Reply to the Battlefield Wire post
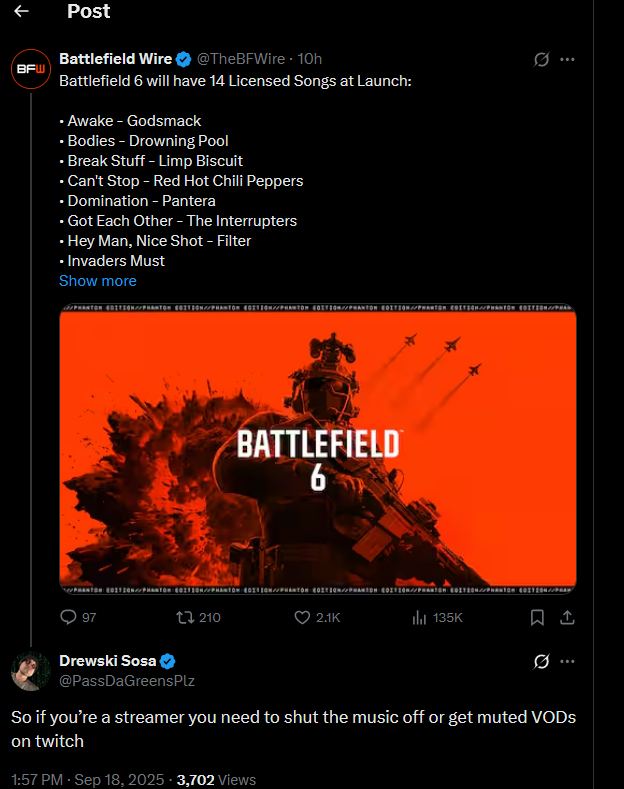 point(69,618)
